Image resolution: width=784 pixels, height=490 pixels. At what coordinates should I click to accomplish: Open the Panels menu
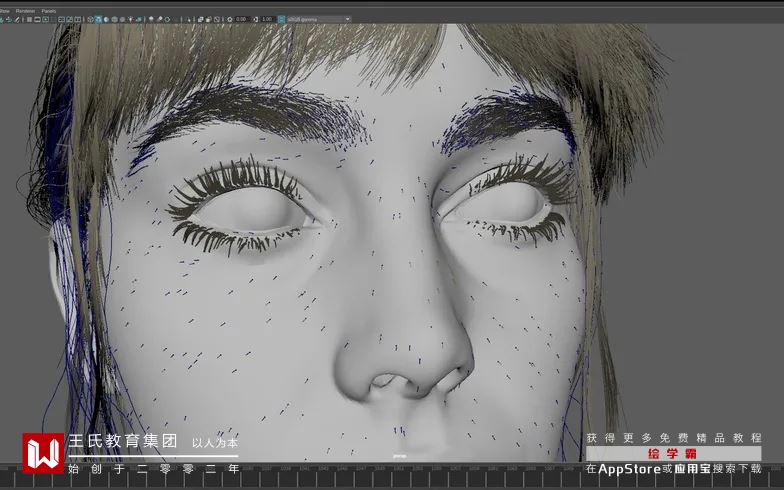pos(49,11)
